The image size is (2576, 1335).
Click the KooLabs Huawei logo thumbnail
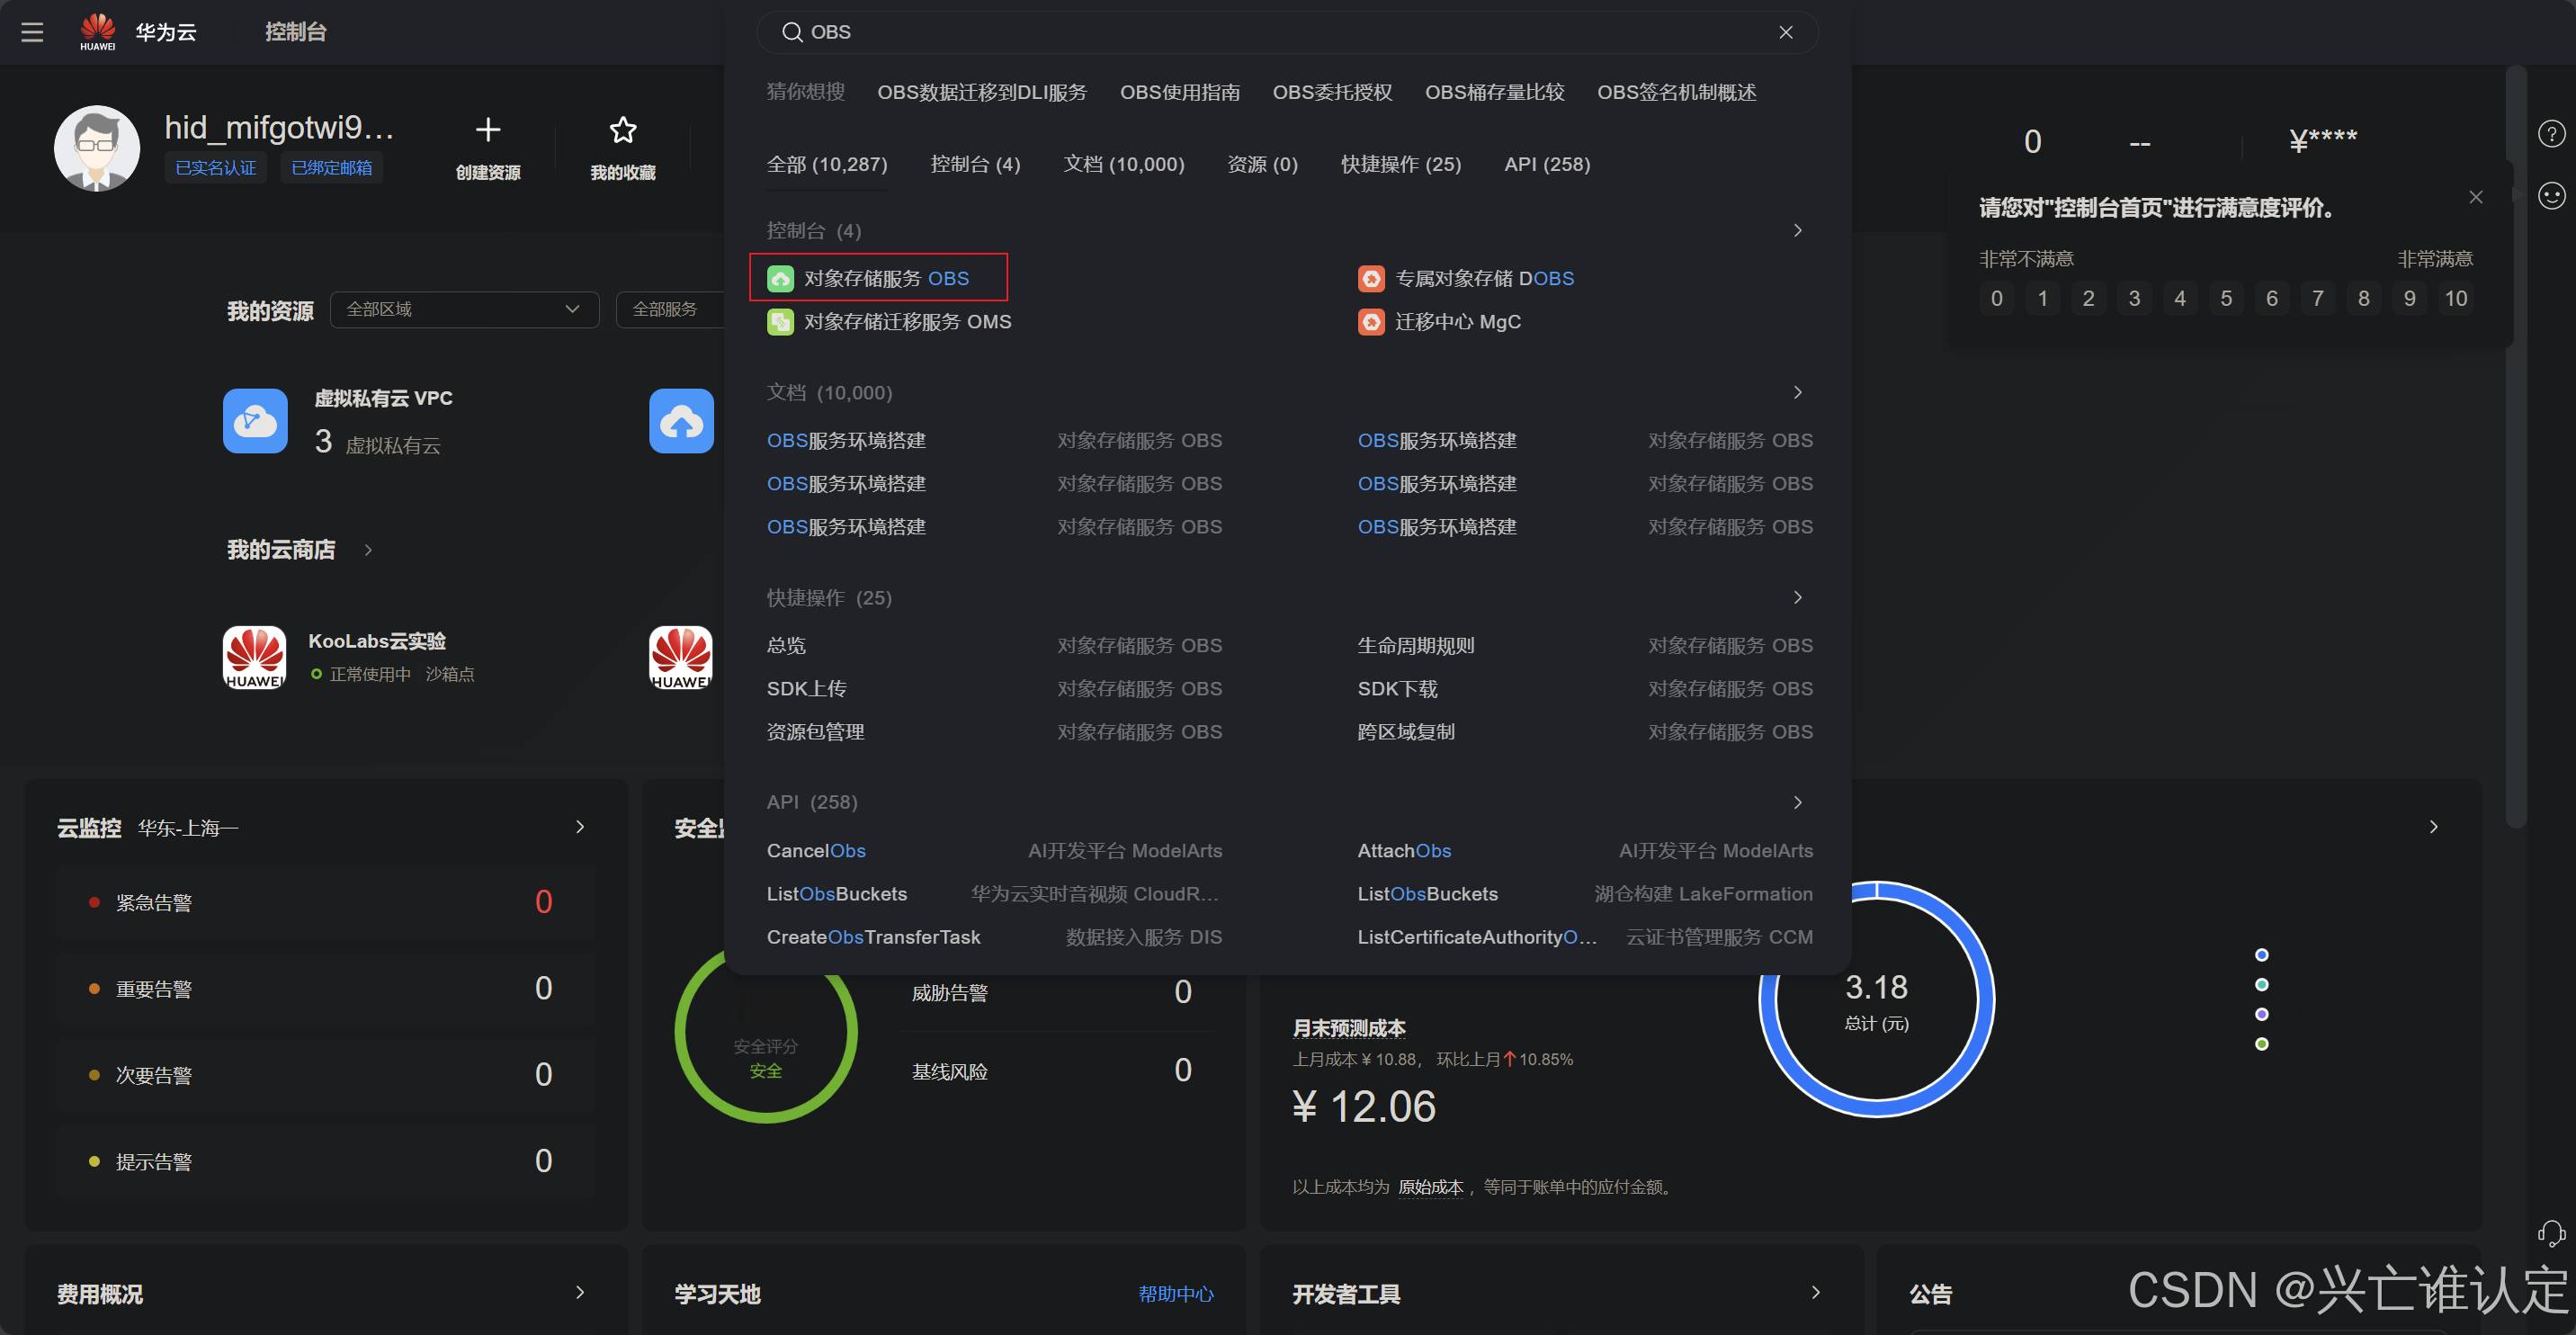[254, 658]
